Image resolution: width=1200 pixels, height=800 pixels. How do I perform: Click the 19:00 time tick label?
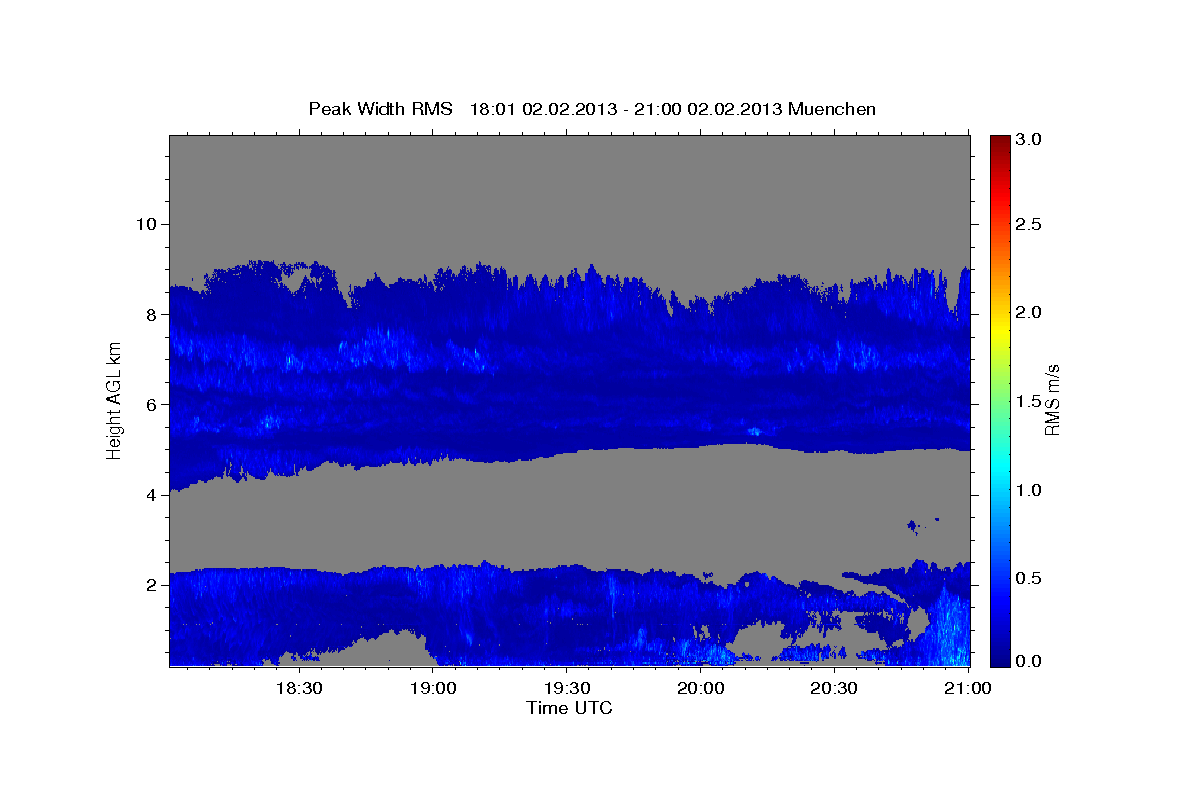[x=432, y=688]
